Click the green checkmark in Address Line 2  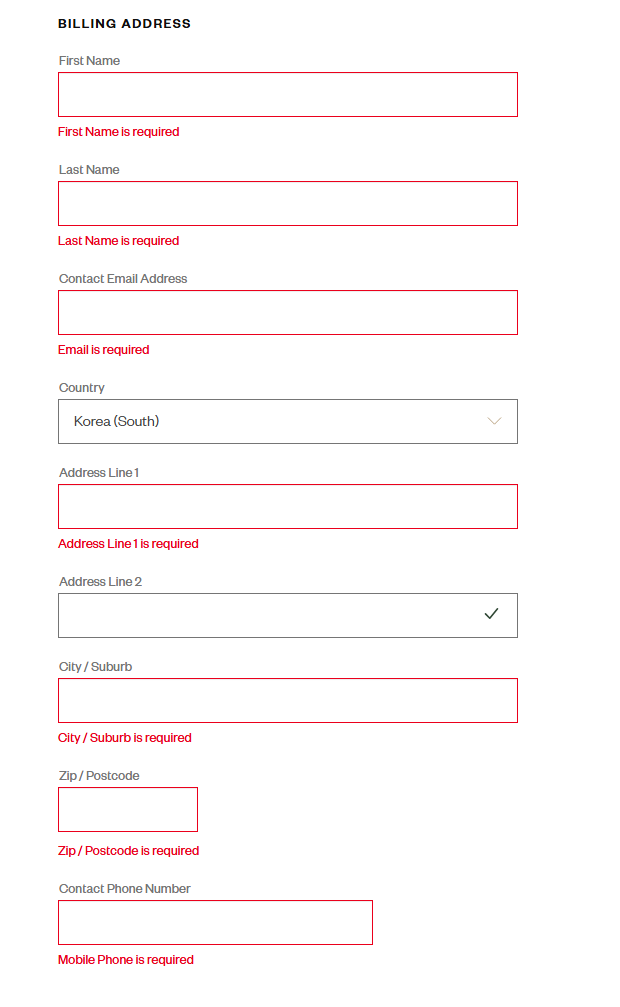(491, 614)
